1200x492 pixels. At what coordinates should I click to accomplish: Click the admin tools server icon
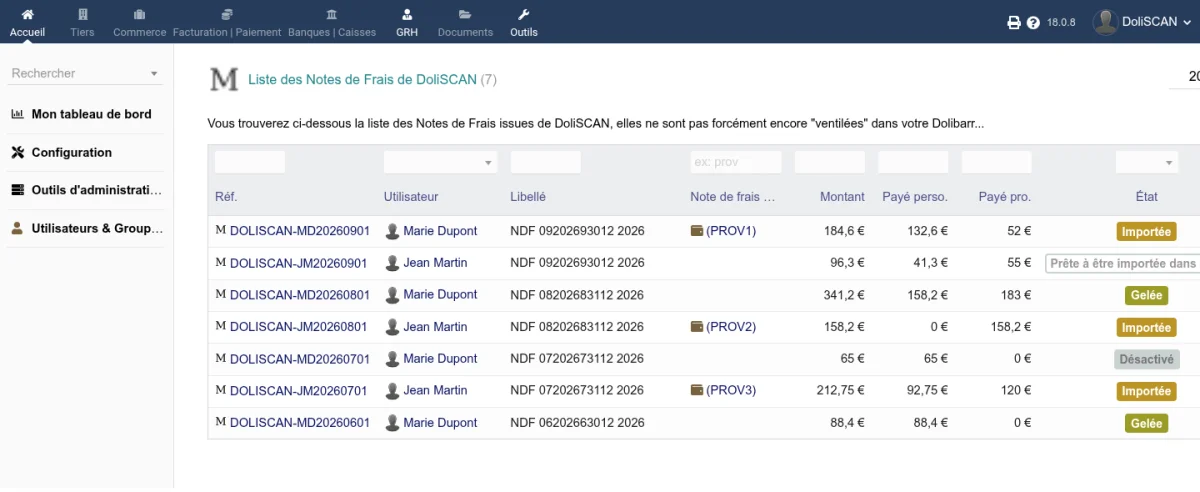coord(17,190)
